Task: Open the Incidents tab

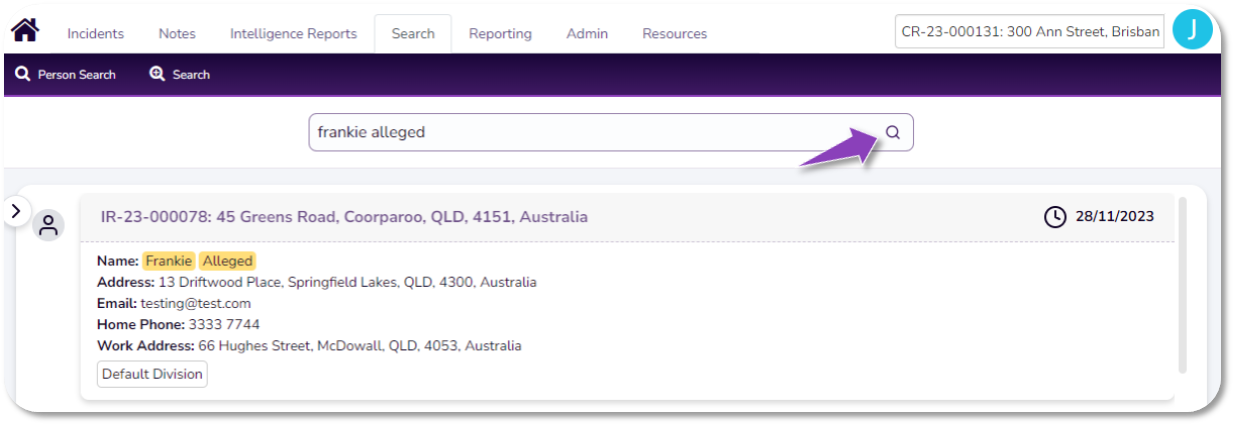Action: click(95, 34)
